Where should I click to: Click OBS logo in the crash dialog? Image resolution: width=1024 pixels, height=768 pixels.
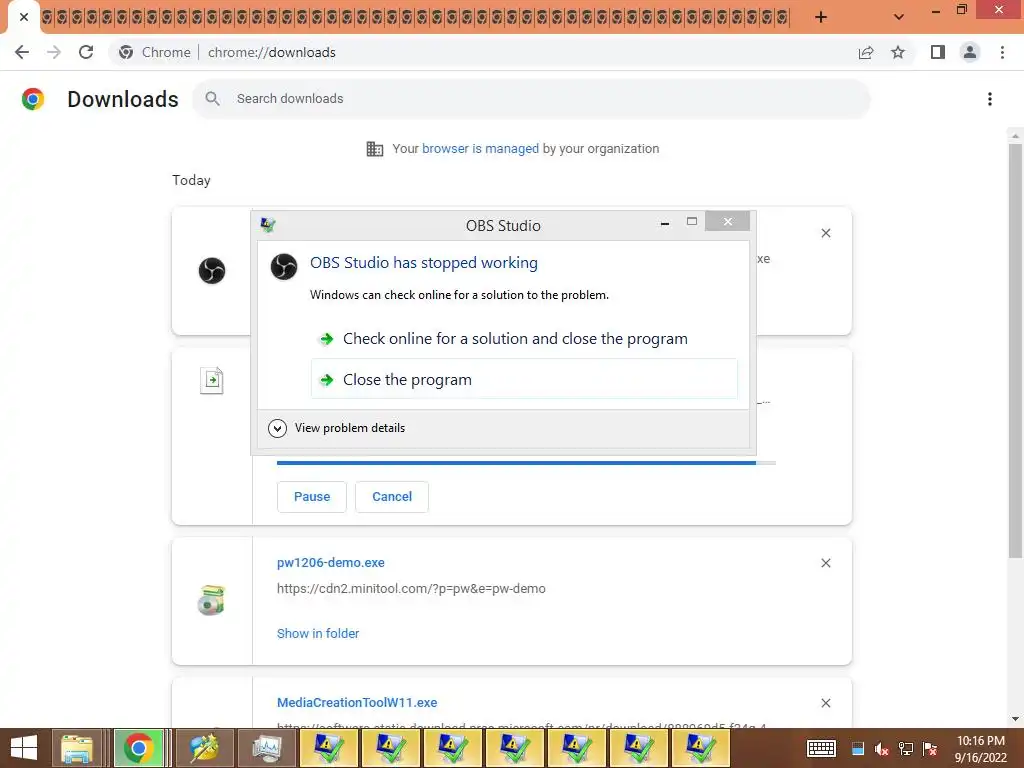click(284, 266)
